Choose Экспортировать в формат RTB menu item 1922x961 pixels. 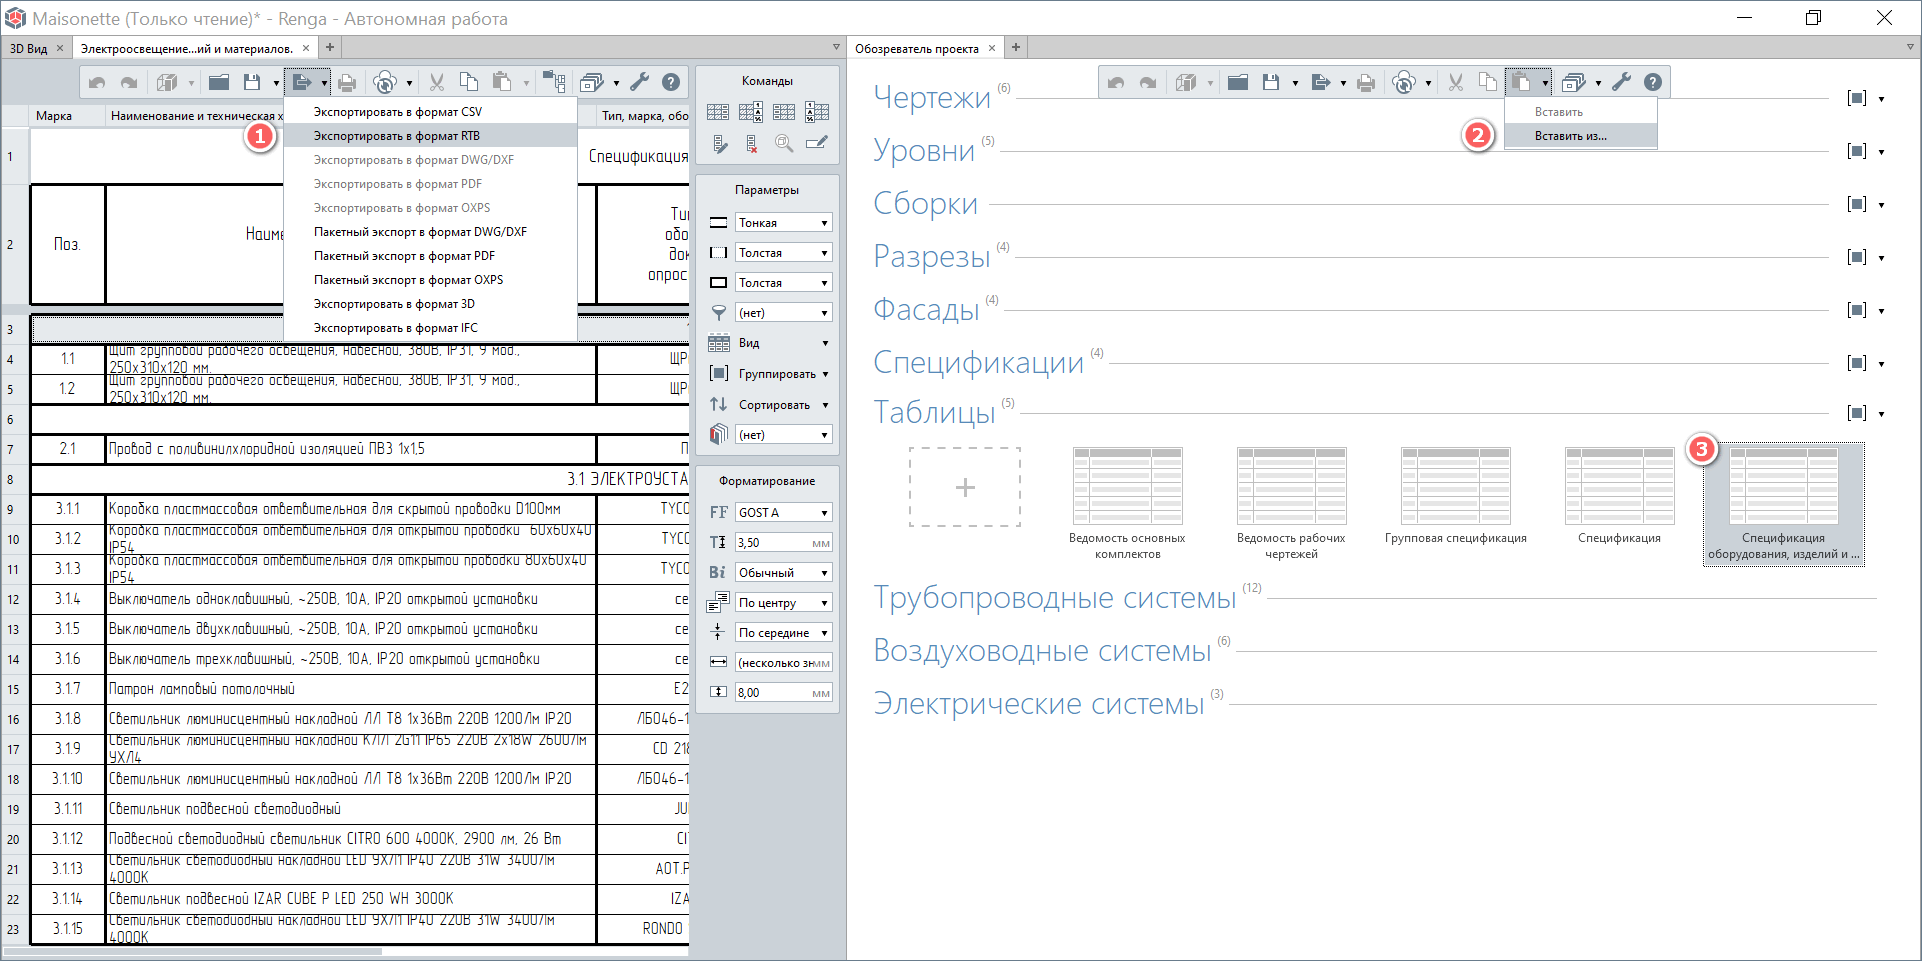[x=397, y=136]
